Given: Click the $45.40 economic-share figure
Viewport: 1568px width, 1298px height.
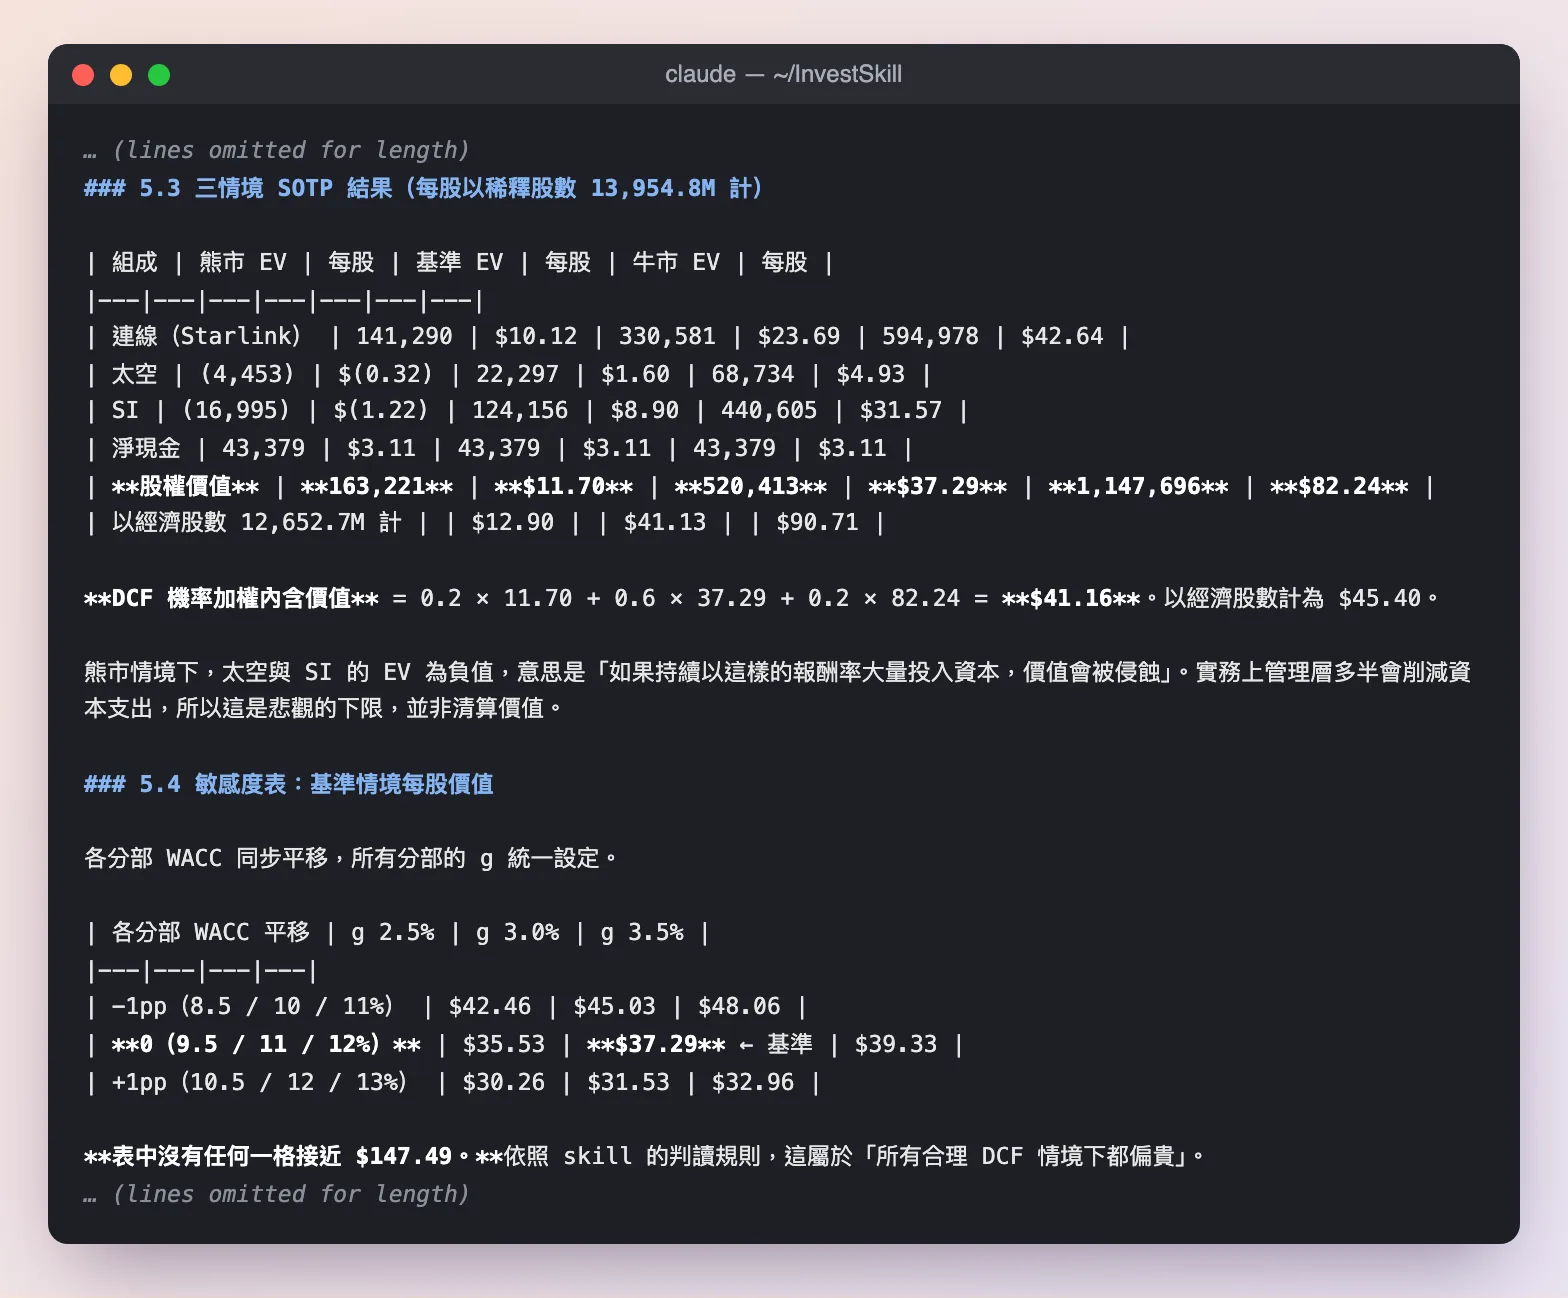Looking at the screenshot, I should 1380,598.
